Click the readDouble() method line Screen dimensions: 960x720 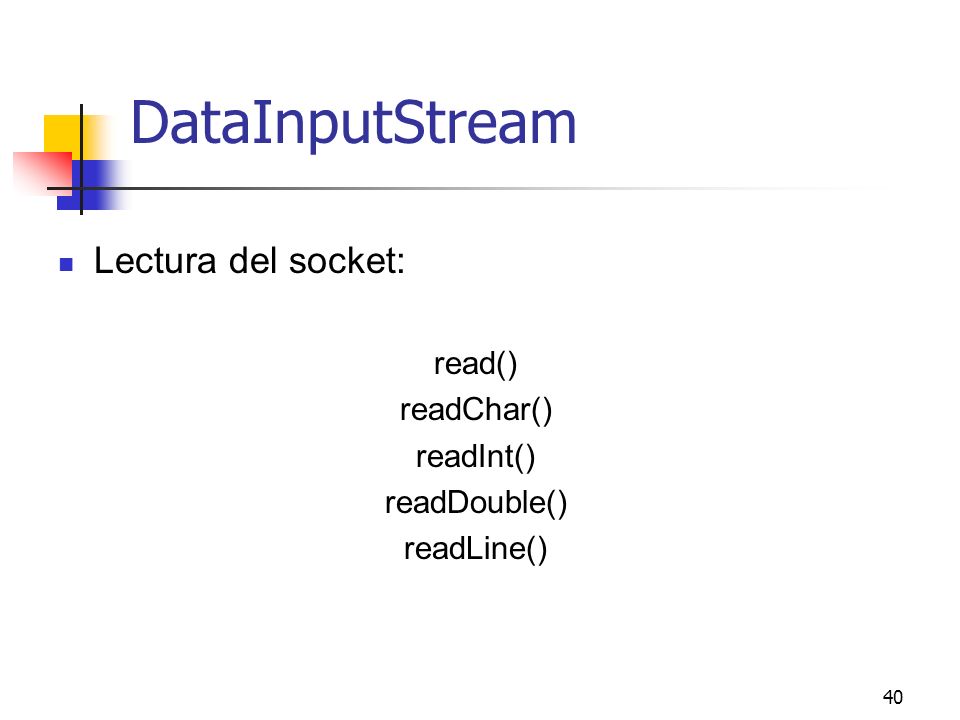tap(476, 503)
